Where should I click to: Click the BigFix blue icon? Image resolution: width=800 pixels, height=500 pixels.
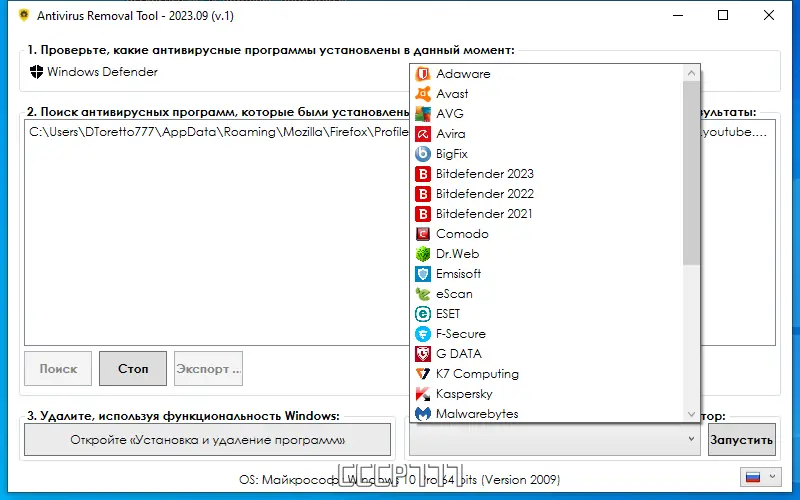coord(422,154)
